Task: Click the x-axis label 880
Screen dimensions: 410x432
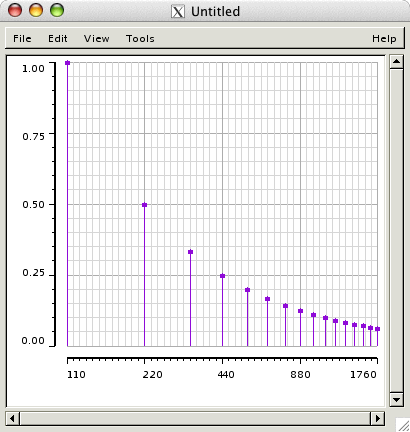Action: [x=300, y=375]
